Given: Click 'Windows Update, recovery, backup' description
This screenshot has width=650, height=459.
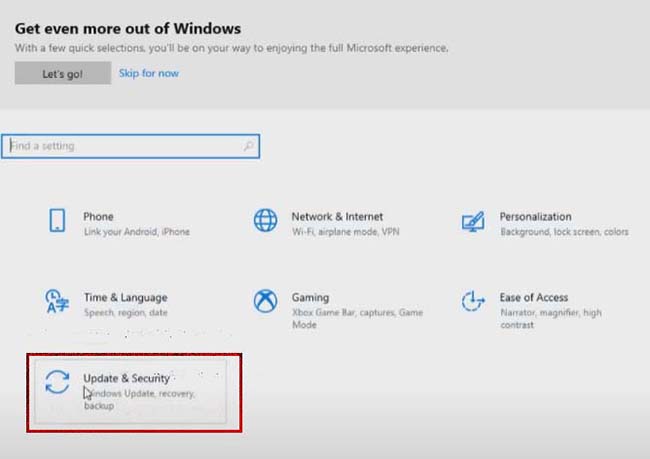Looking at the screenshot, I should 139,399.
